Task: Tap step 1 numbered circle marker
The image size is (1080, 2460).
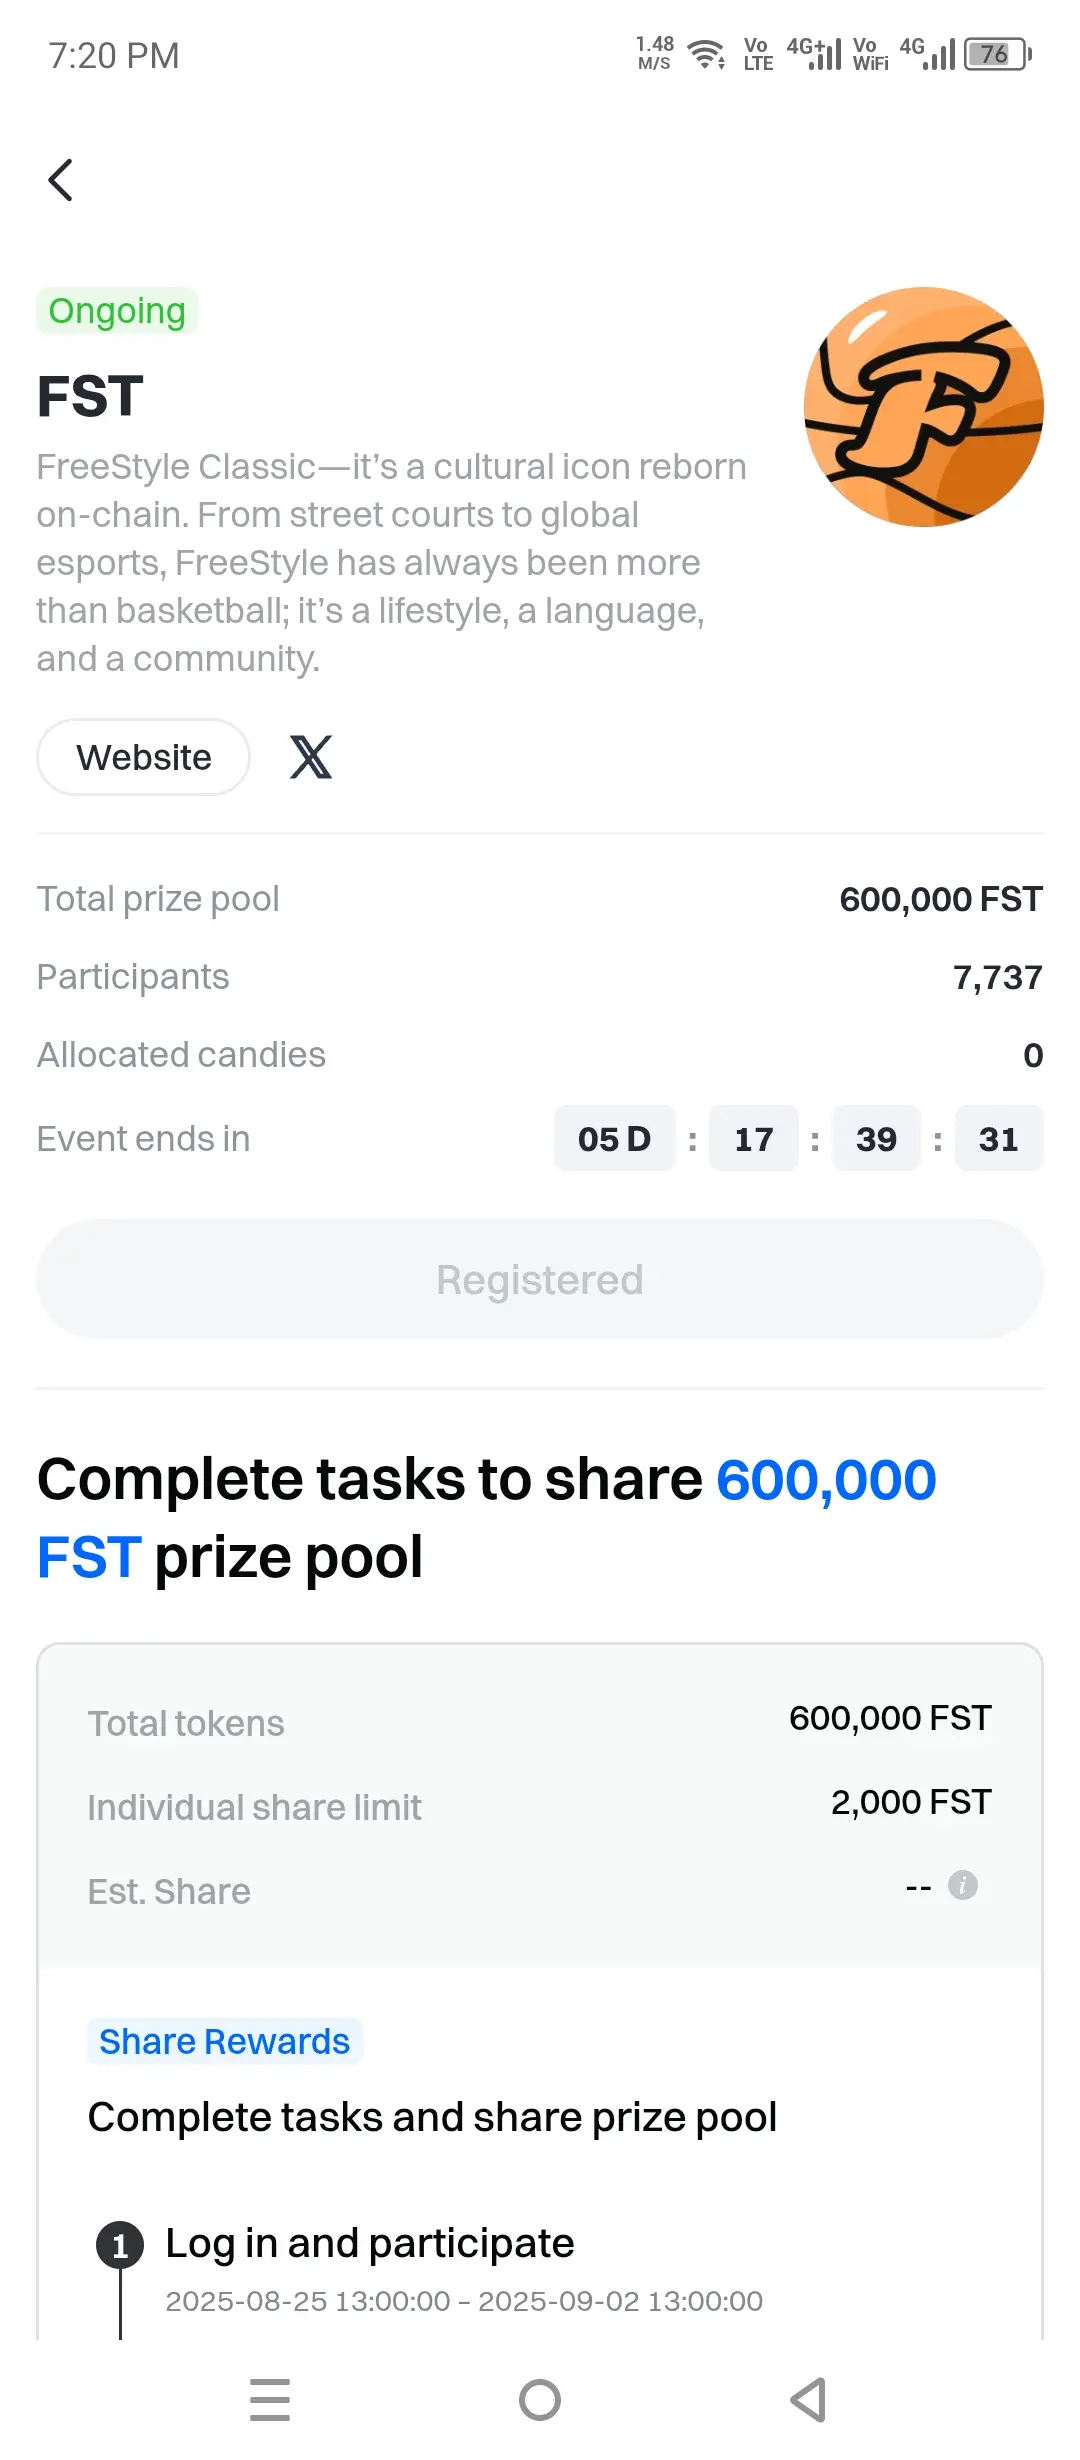Action: click(120, 2246)
